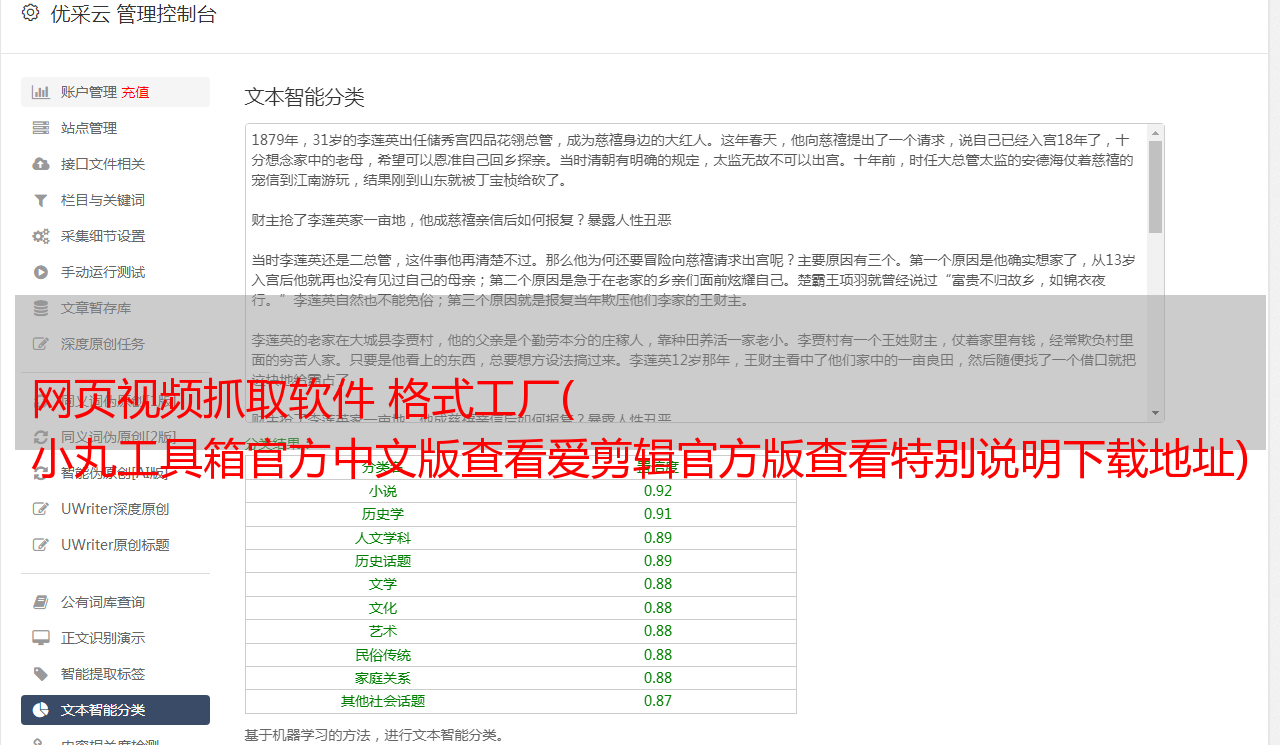This screenshot has height=745, width=1280.
Task: Open the 深度原创任务 sidebar entry
Action: point(102,344)
